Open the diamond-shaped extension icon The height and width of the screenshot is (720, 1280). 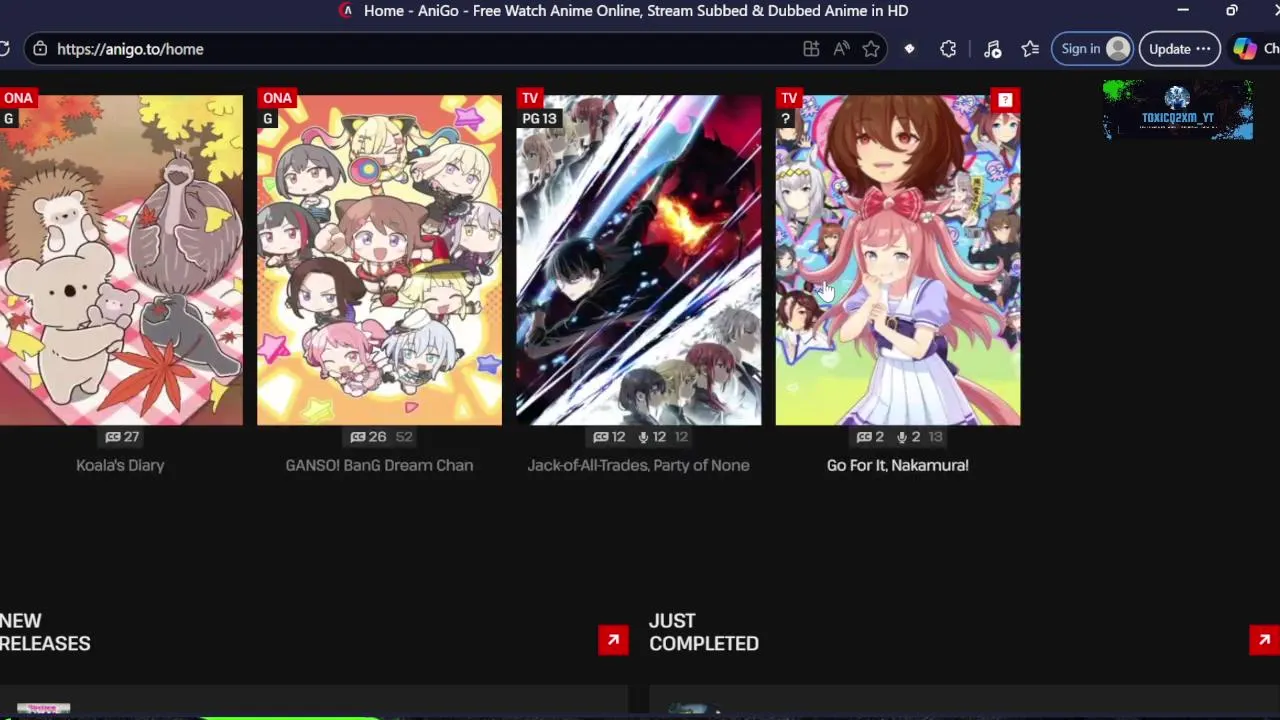coord(909,49)
